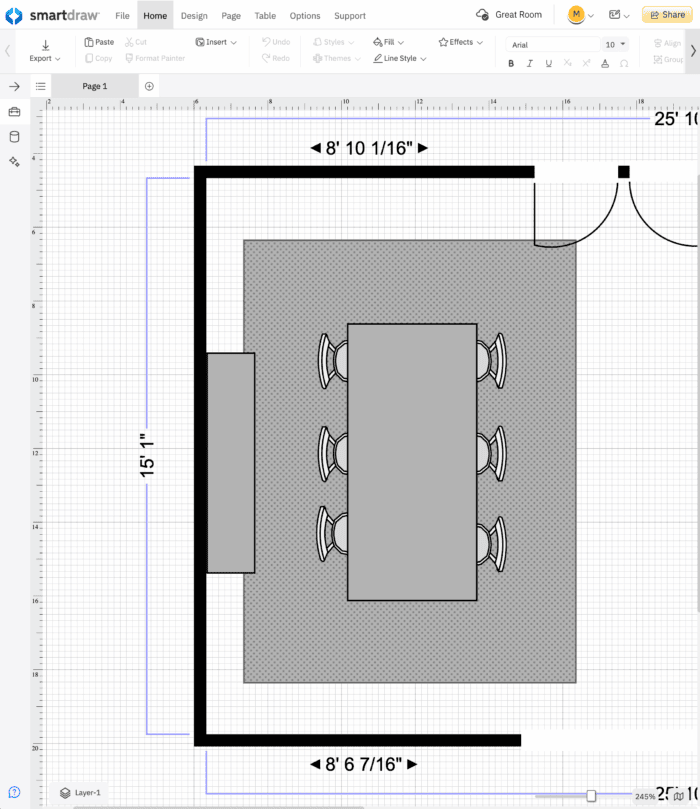Click the Arial font name field
700x809 pixels.
[553, 44]
